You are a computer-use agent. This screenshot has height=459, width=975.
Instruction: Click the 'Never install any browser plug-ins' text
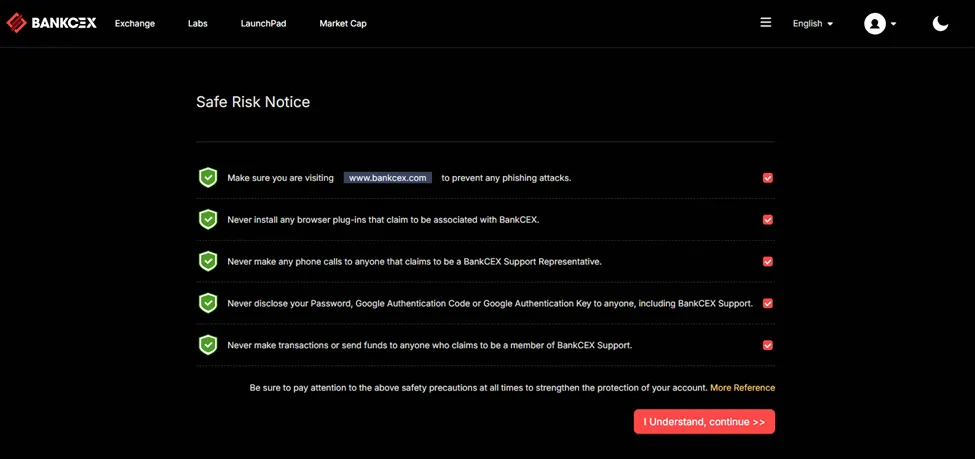click(x=383, y=220)
